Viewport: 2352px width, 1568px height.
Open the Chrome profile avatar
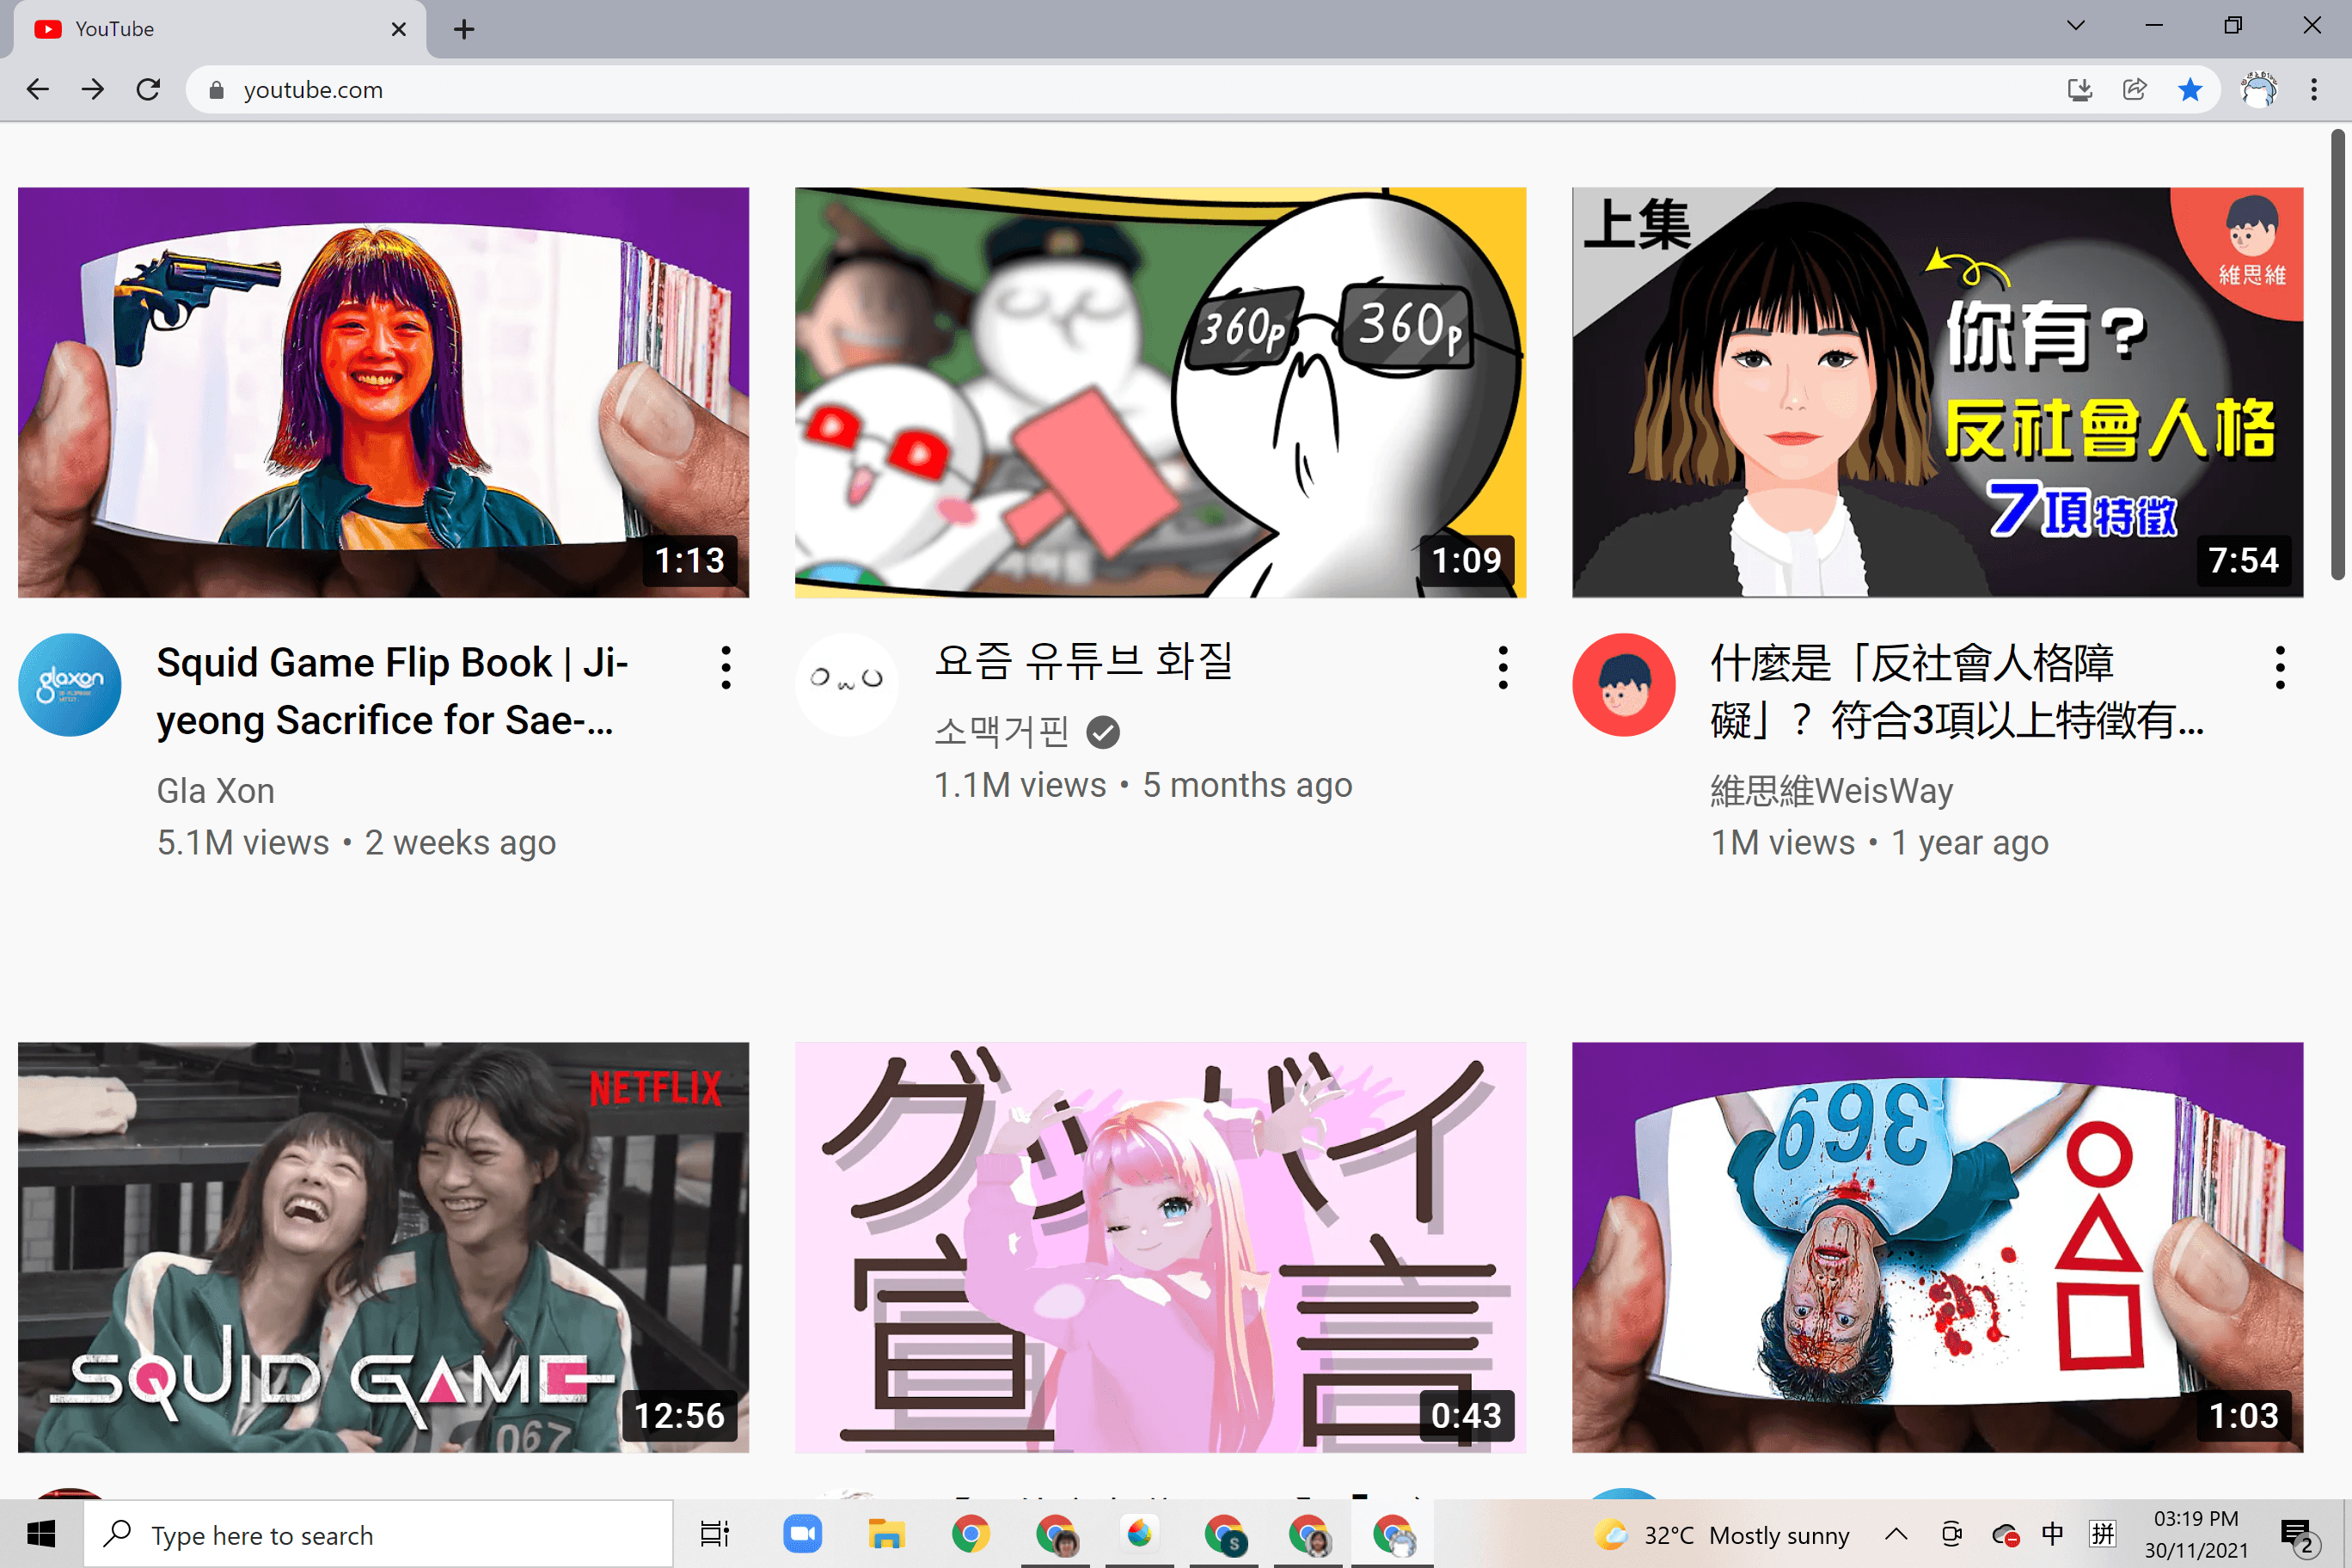coord(2258,90)
